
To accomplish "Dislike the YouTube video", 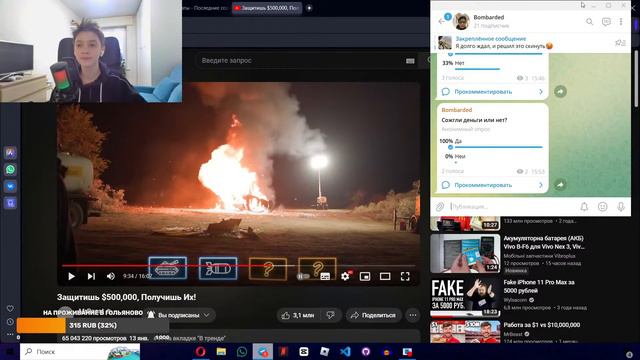I will [330, 315].
